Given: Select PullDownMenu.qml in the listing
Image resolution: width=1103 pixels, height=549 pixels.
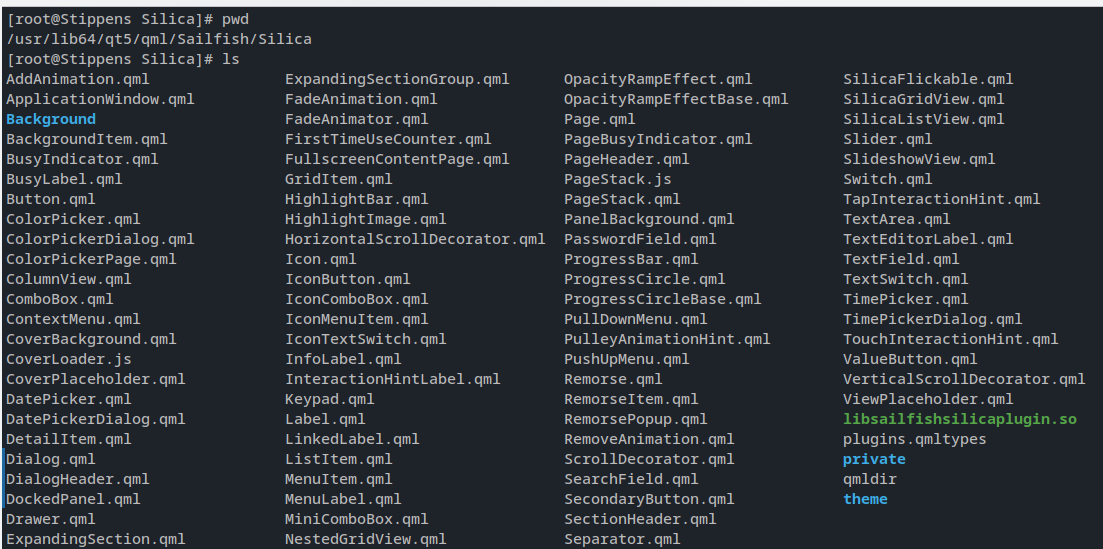Looking at the screenshot, I should (x=635, y=319).
